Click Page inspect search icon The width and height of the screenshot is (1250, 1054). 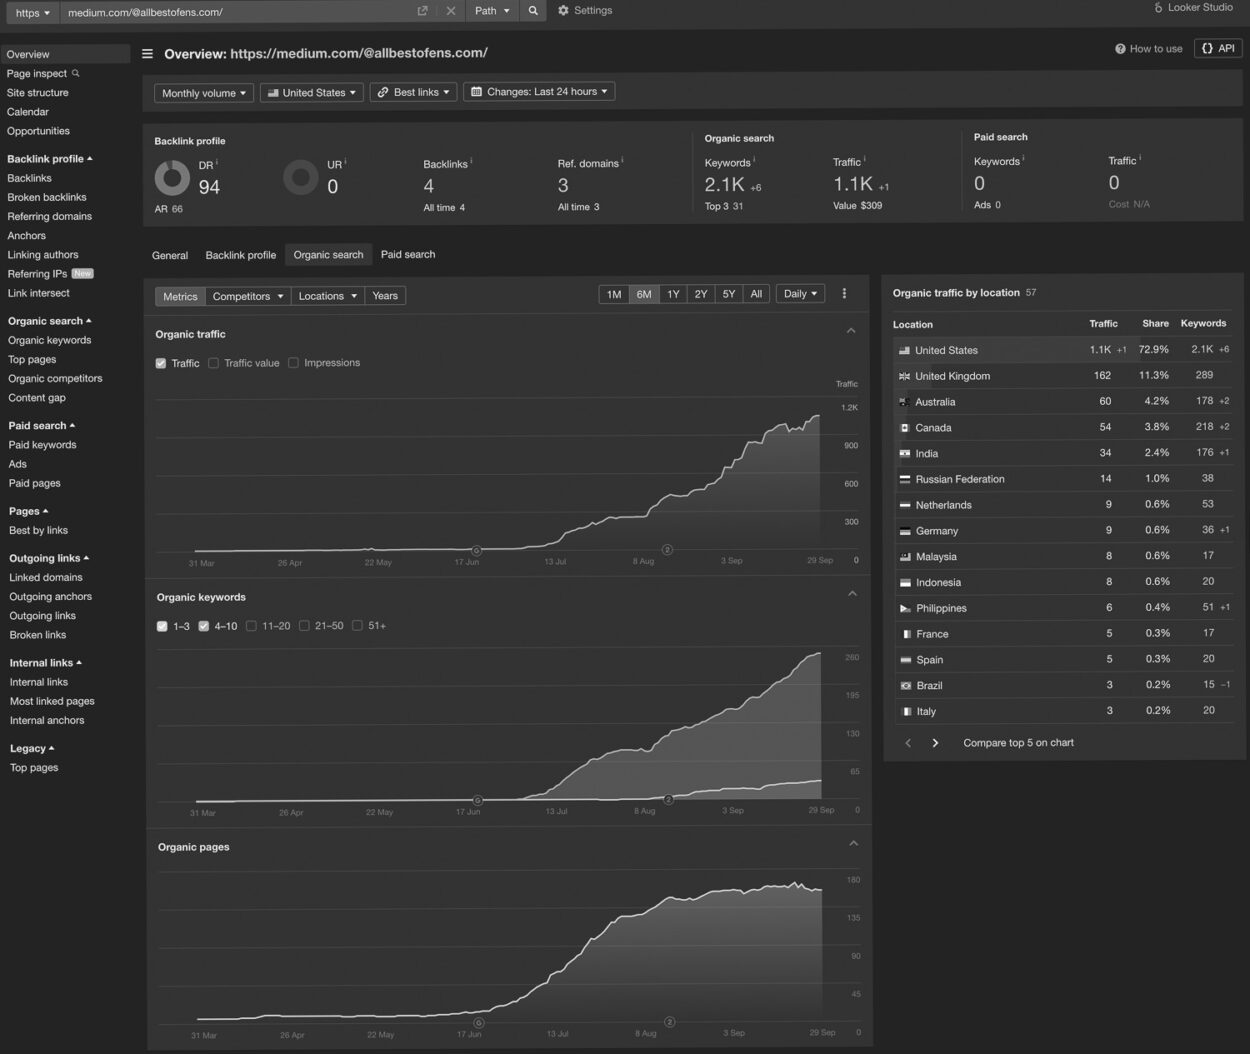point(76,73)
